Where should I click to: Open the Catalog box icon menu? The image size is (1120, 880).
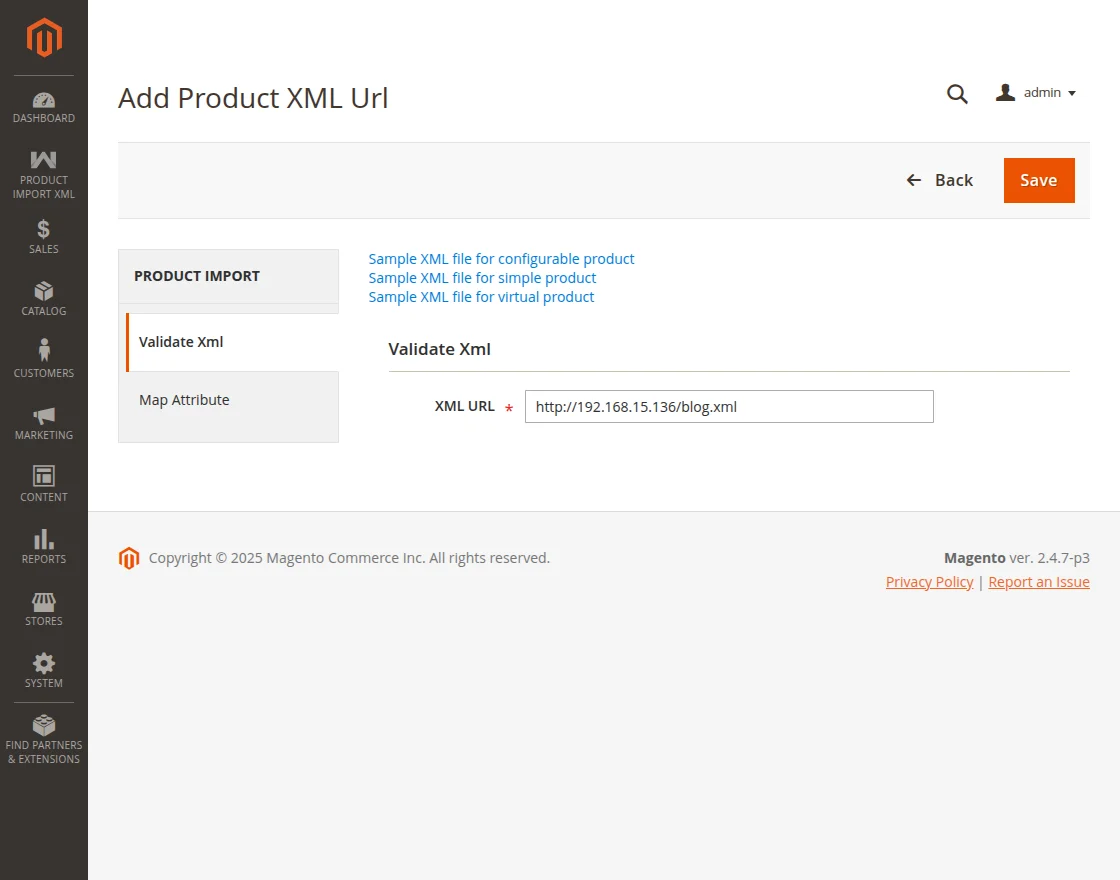coord(44,292)
